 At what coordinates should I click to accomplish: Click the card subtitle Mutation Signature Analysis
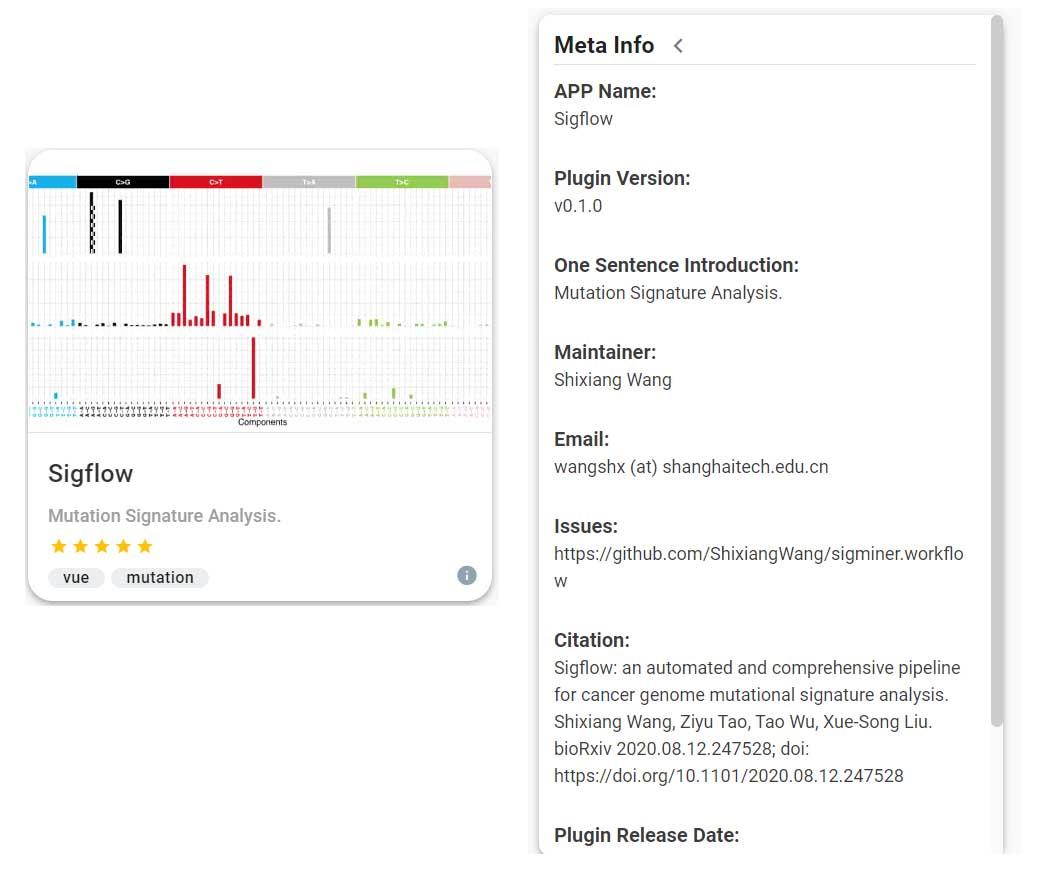coord(164,516)
